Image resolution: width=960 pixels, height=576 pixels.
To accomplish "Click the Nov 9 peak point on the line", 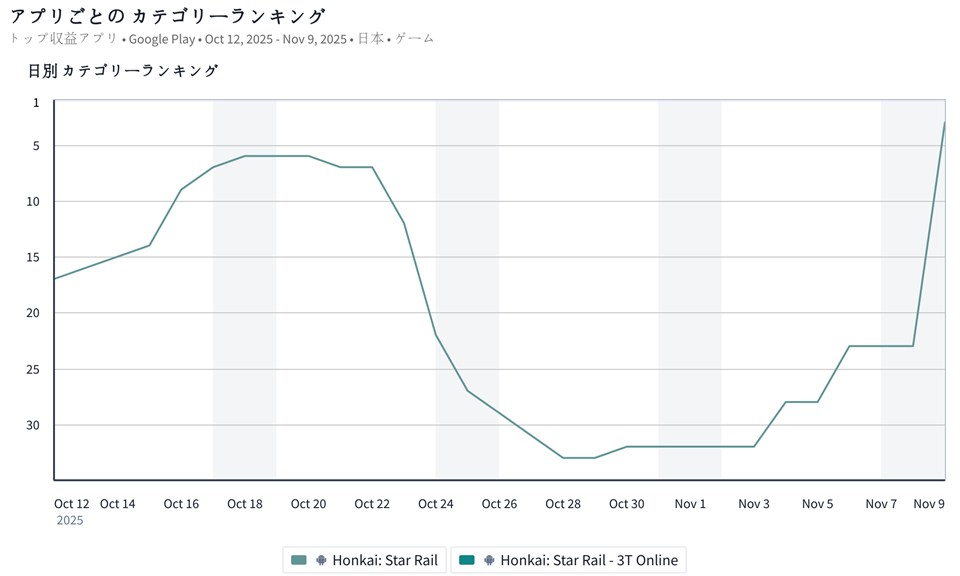I will [944, 123].
